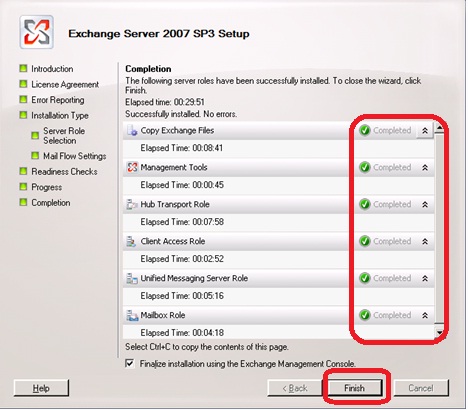This screenshot has height=410, width=468.
Task: Collapse the Management Tools section
Action: [x=425, y=167]
